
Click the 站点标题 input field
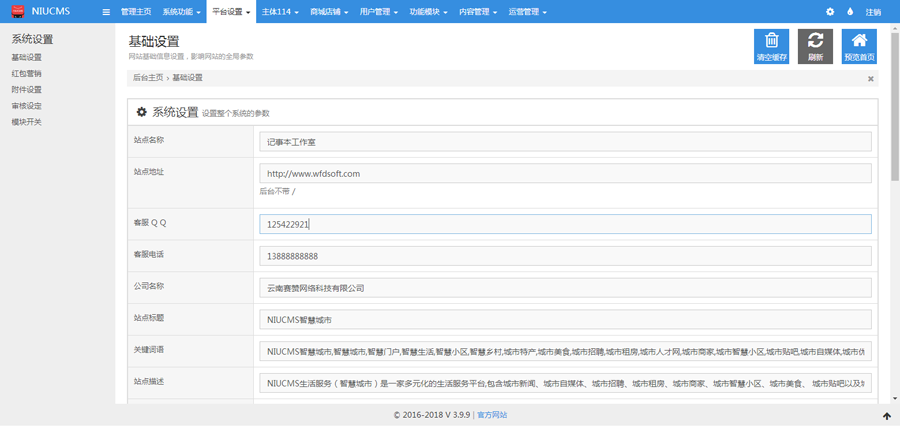(565, 320)
